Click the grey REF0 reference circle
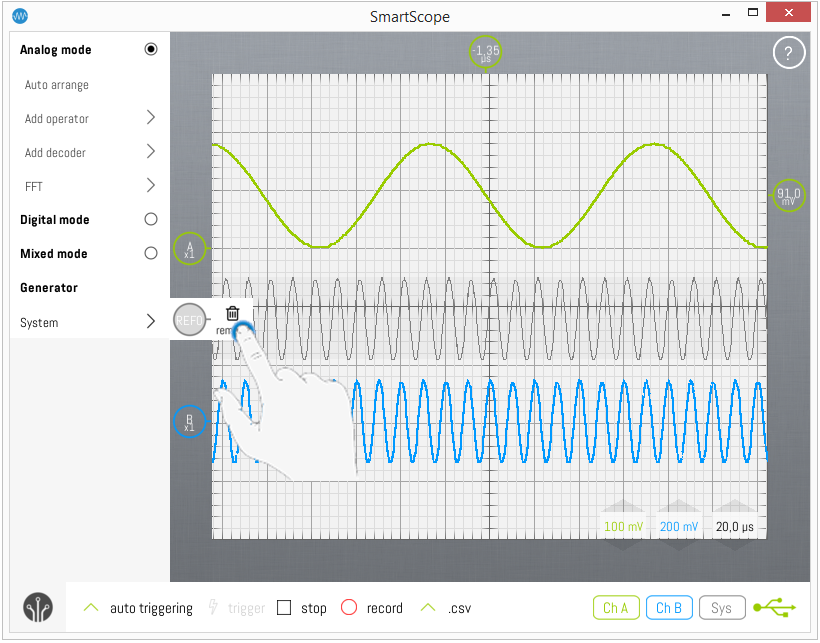Viewport: 820px width, 643px height. [189, 320]
